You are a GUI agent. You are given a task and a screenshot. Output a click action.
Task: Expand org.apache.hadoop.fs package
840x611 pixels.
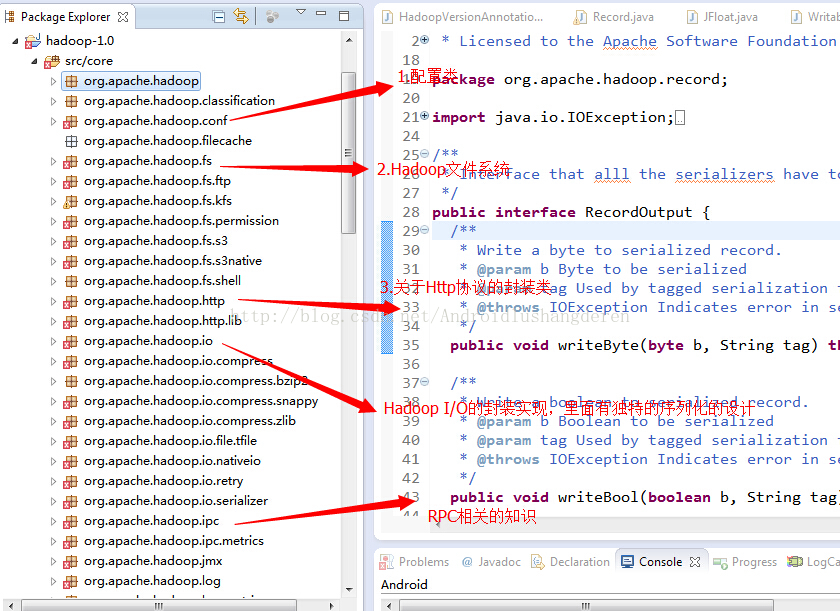[53, 161]
